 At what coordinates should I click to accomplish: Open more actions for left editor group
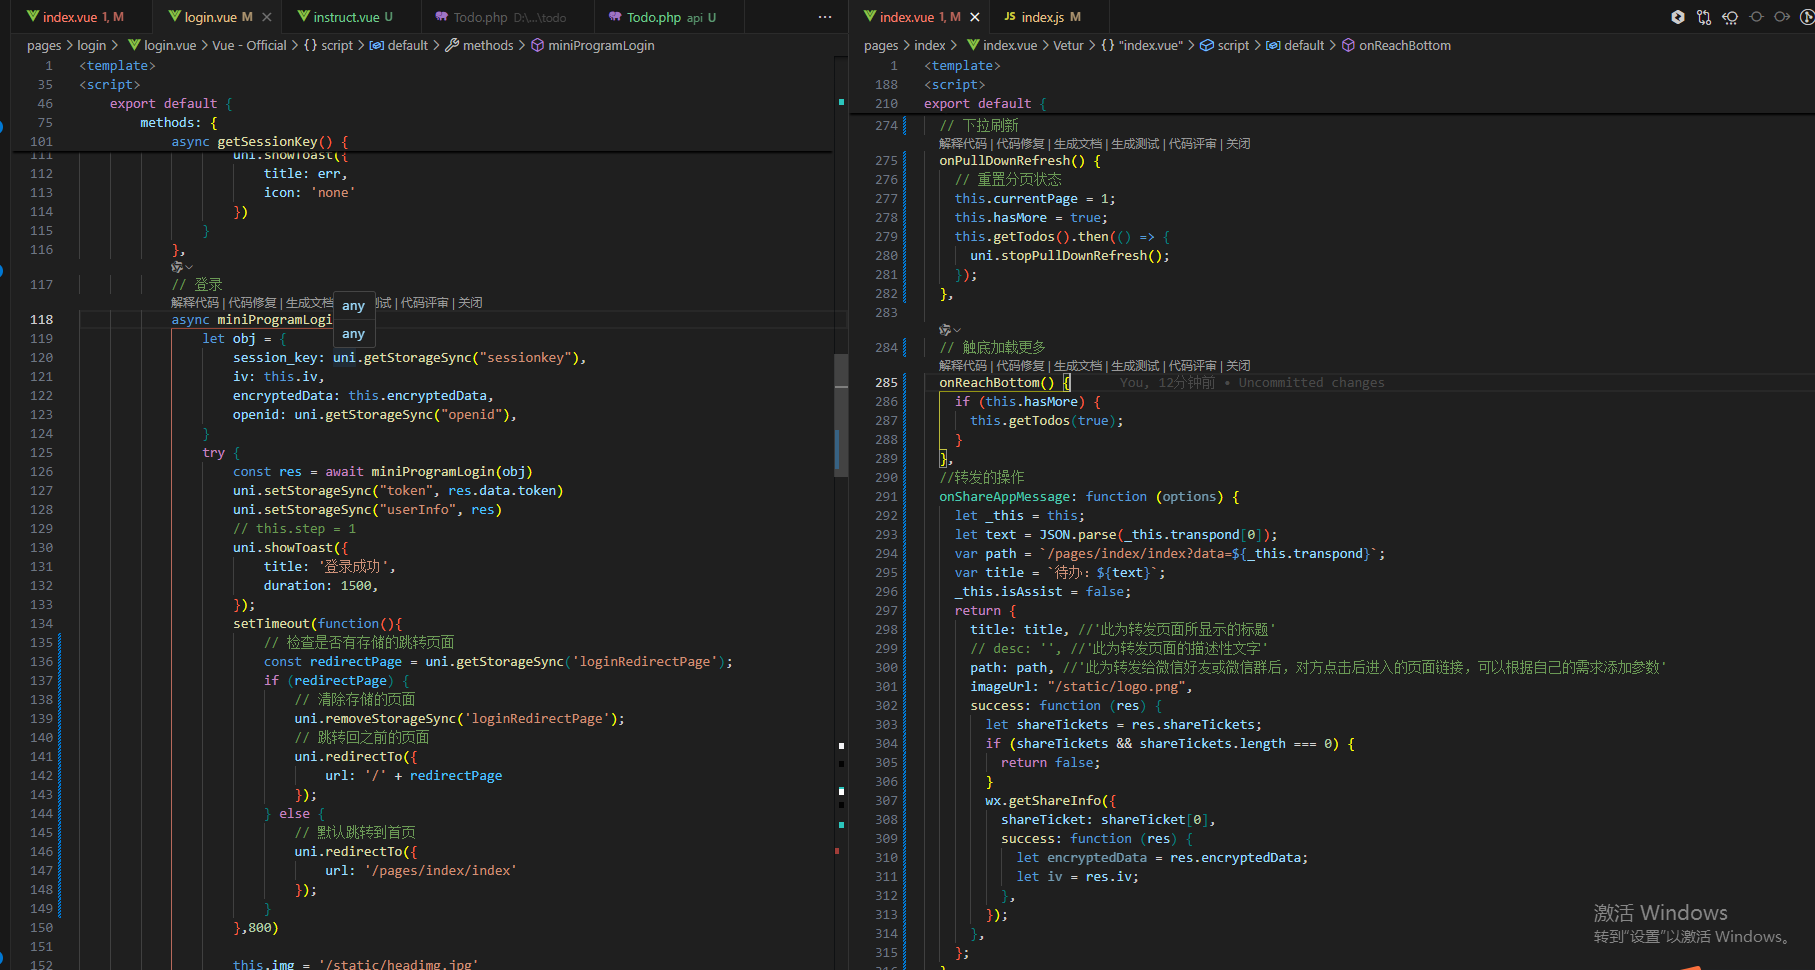[x=825, y=17]
